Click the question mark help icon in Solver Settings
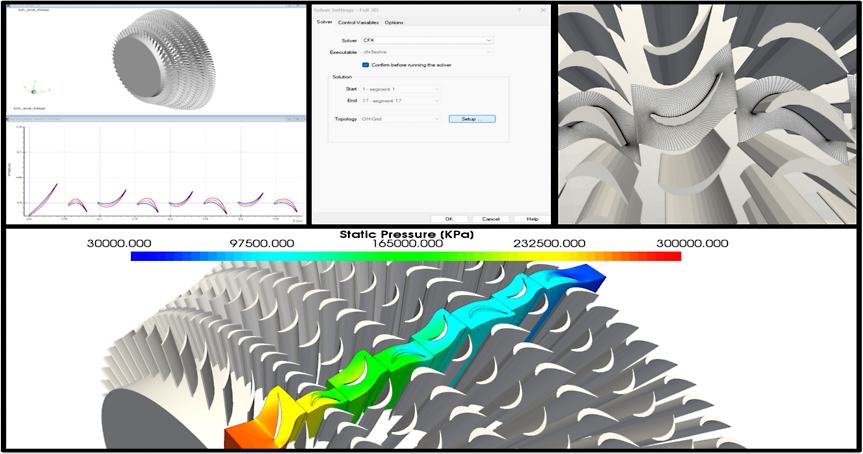Image resolution: width=863 pixels, height=454 pixels. click(x=519, y=10)
